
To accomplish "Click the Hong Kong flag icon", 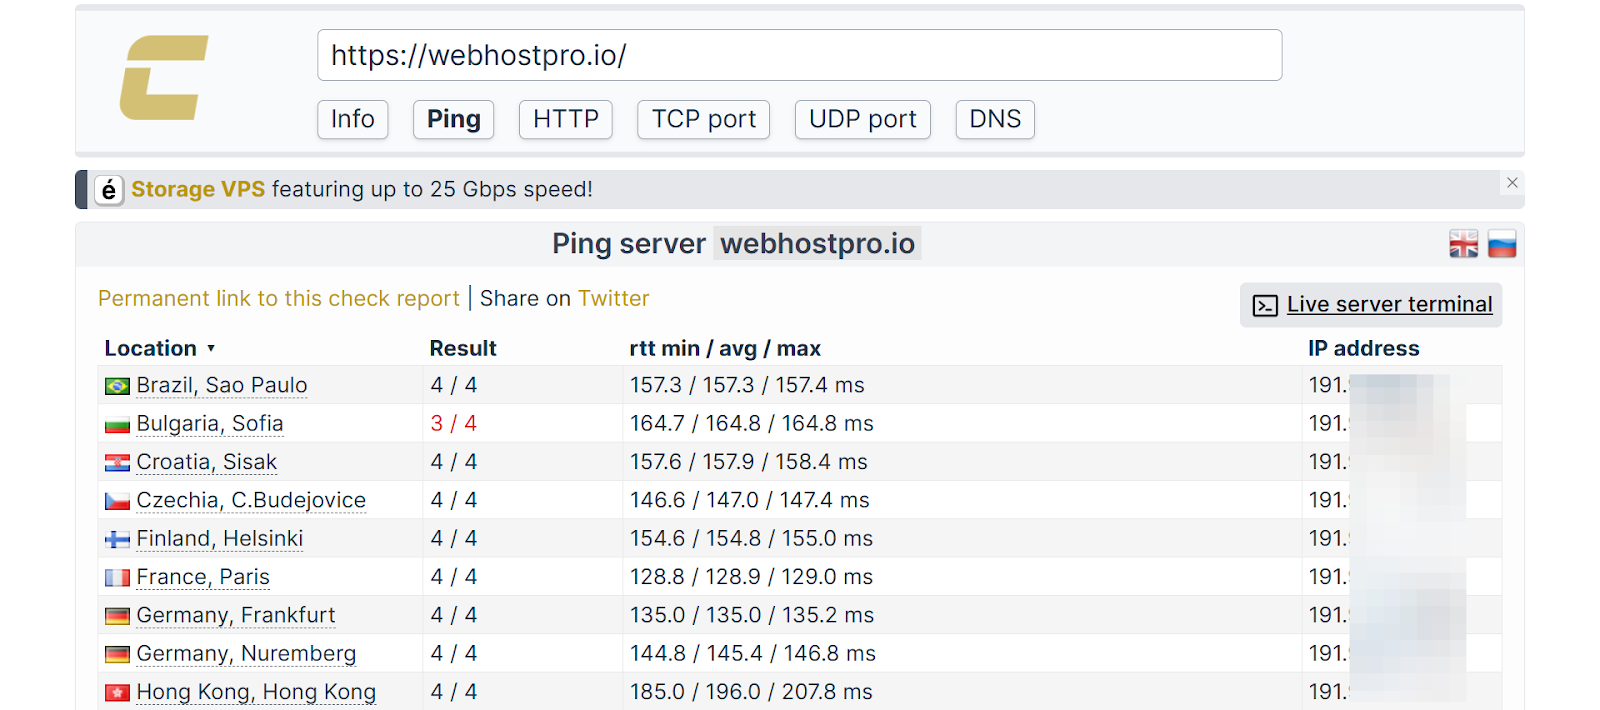I will 117,693.
